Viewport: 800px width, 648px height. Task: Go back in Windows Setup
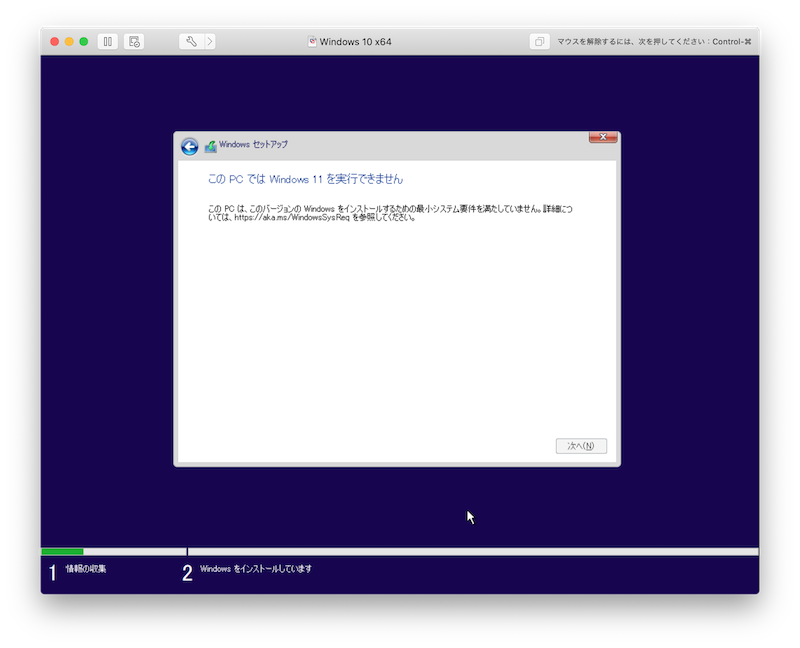pyautogui.click(x=190, y=147)
